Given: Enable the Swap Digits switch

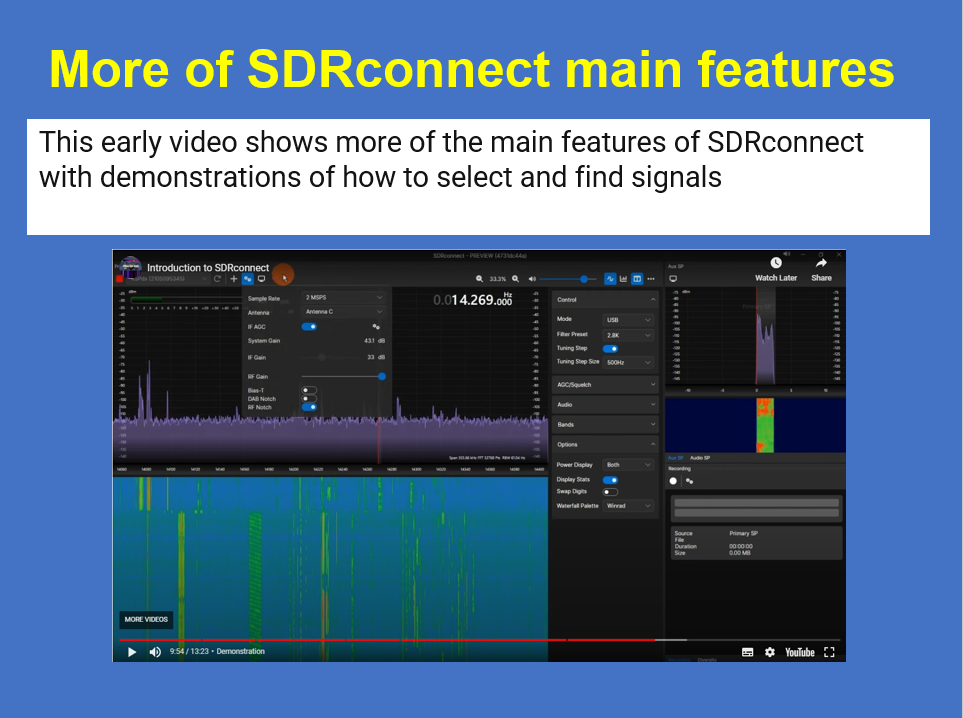Looking at the screenshot, I should [x=610, y=491].
